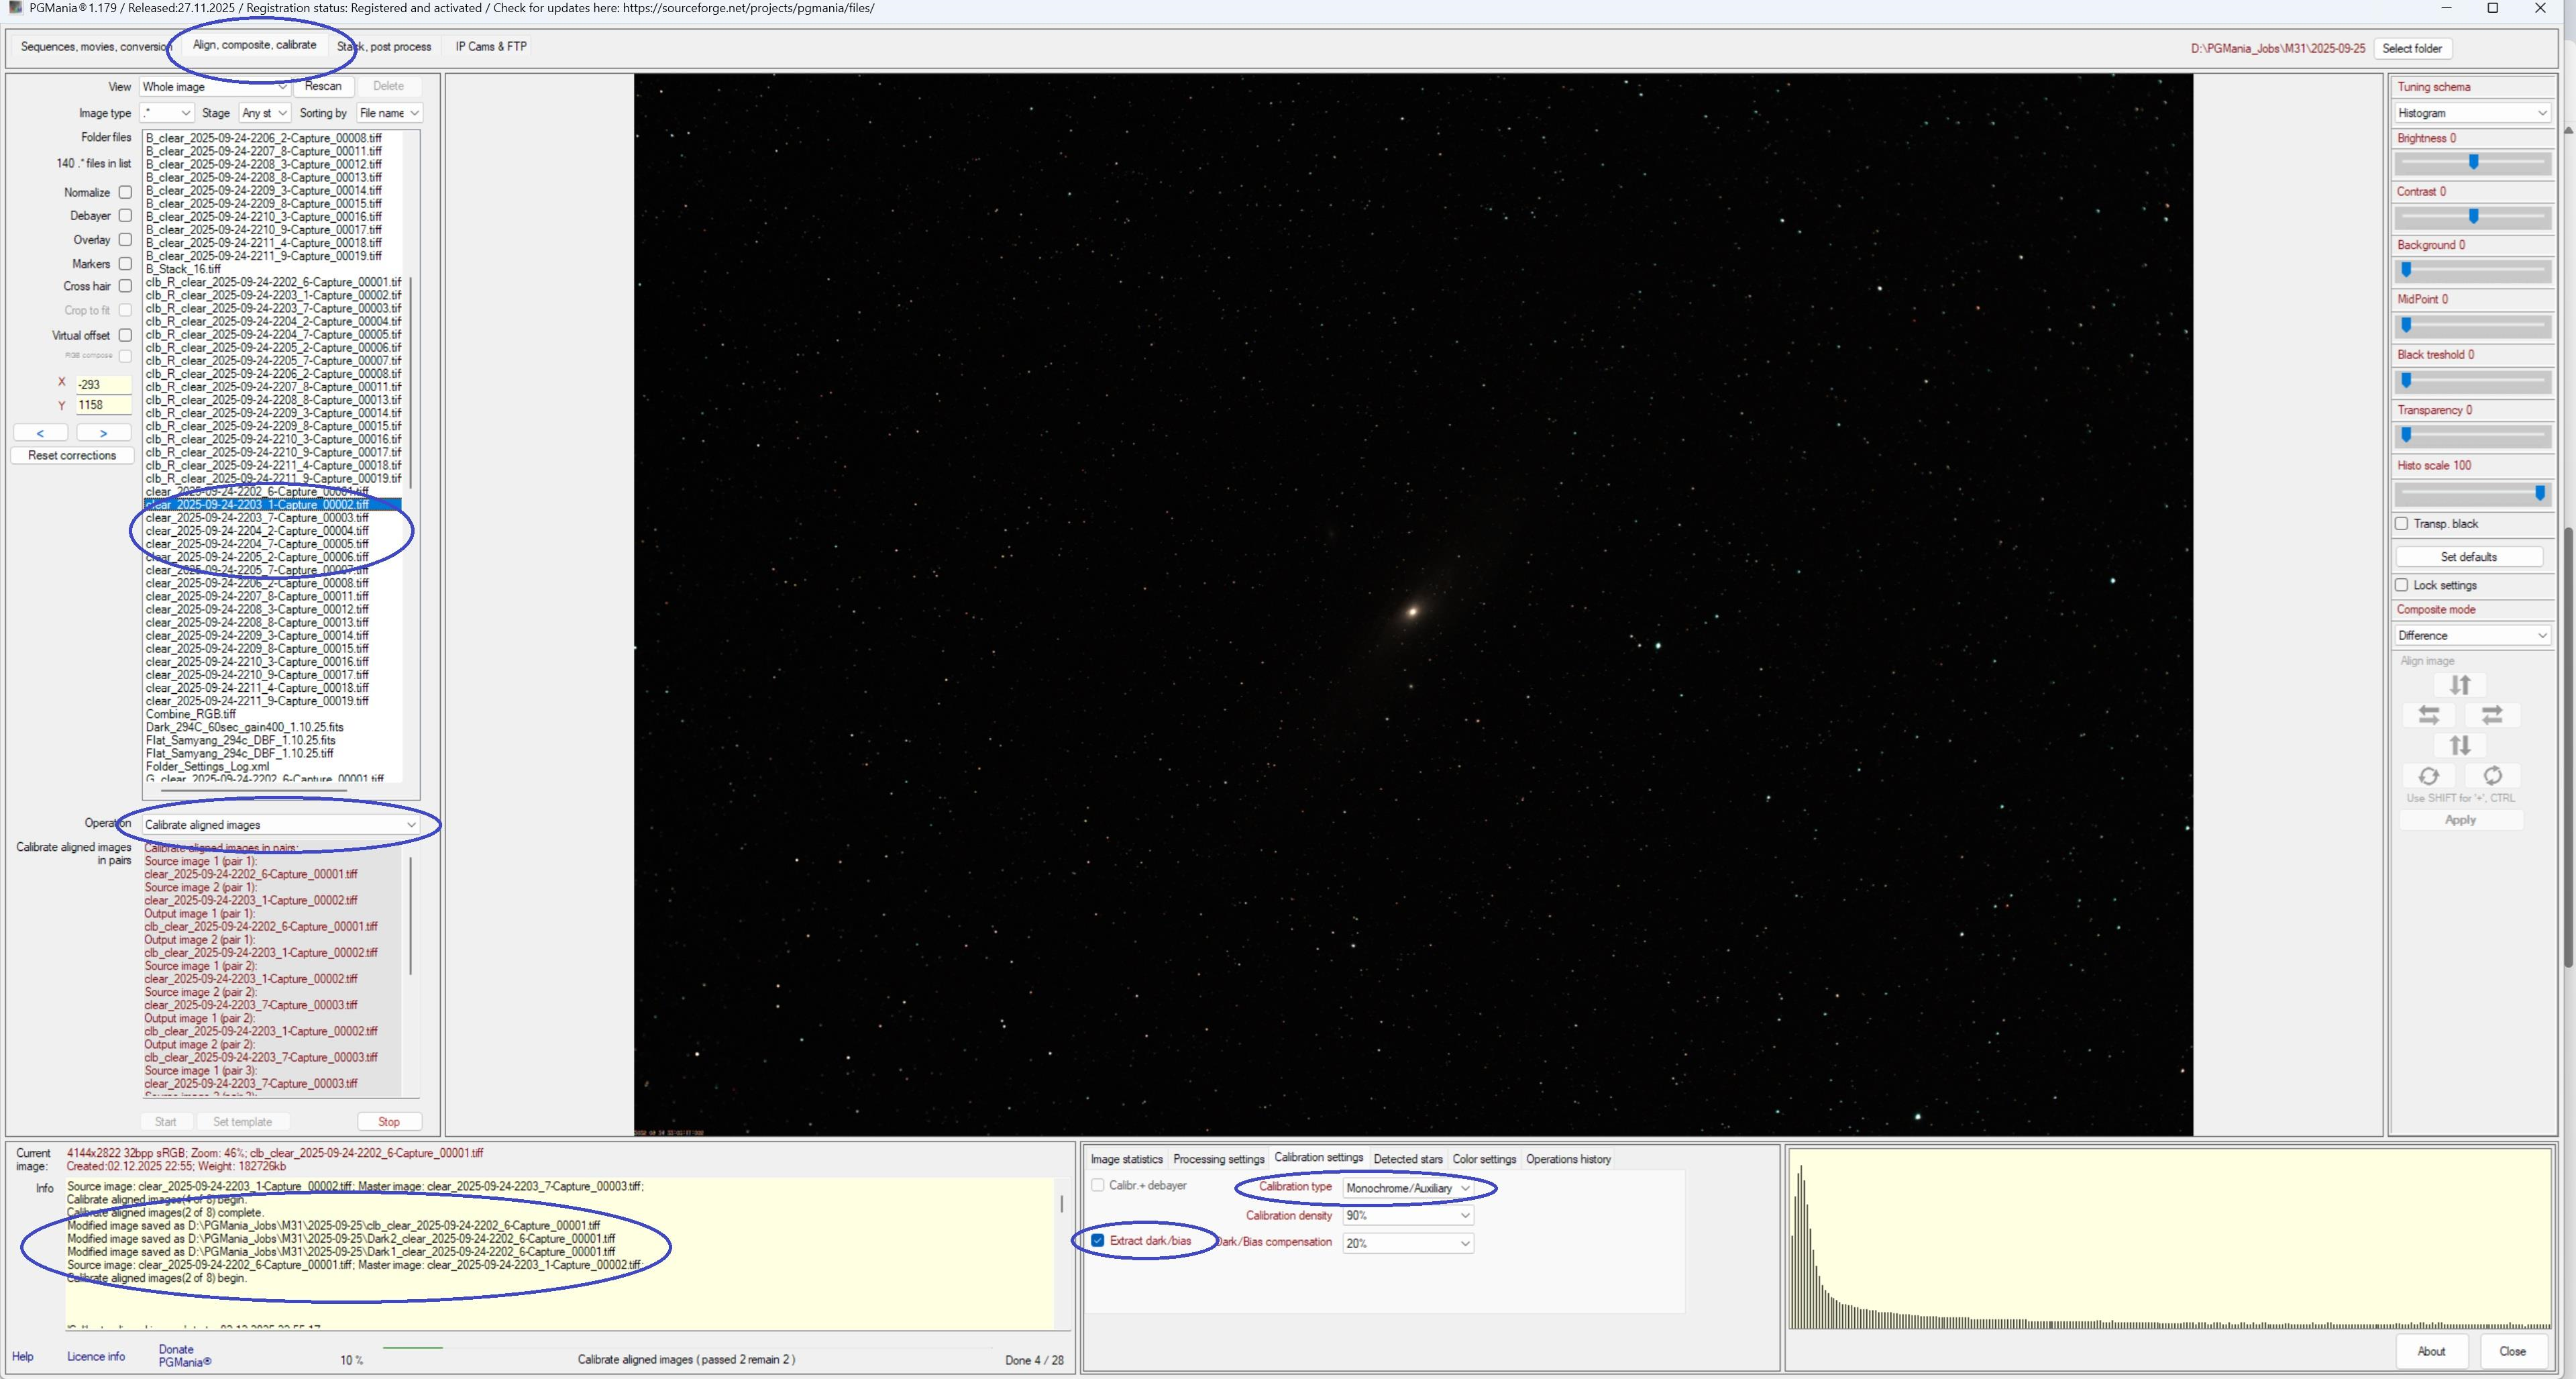
Task: Go to previous image with < button
Action: 40,433
